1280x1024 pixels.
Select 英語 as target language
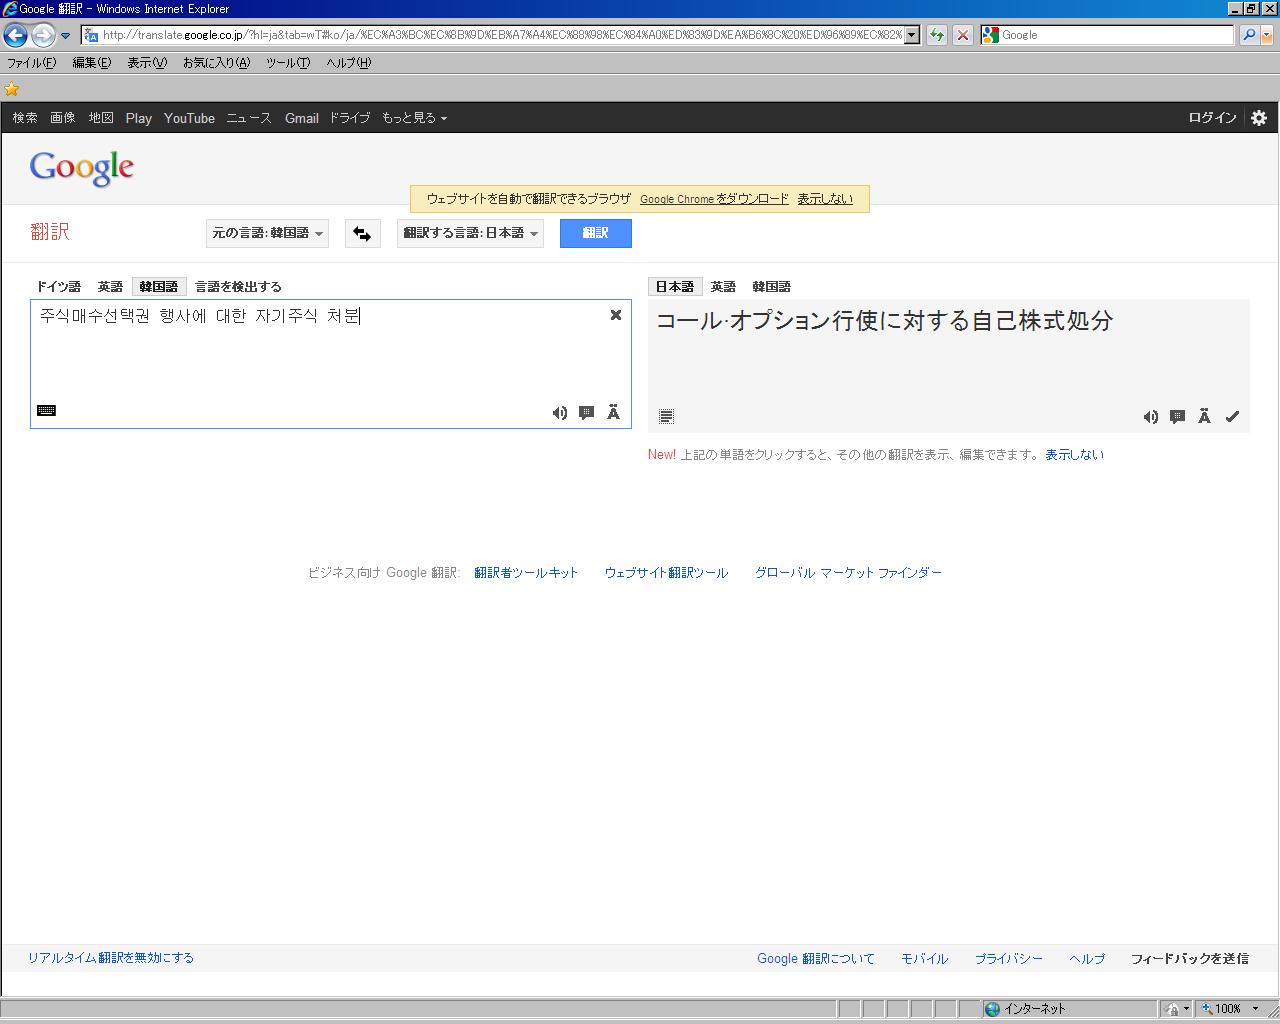[x=723, y=287]
